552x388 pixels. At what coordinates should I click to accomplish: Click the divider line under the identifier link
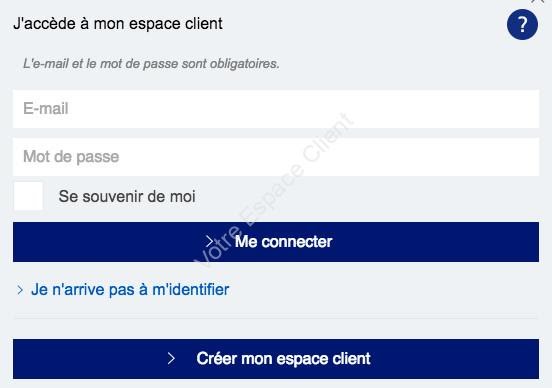pos(276,318)
